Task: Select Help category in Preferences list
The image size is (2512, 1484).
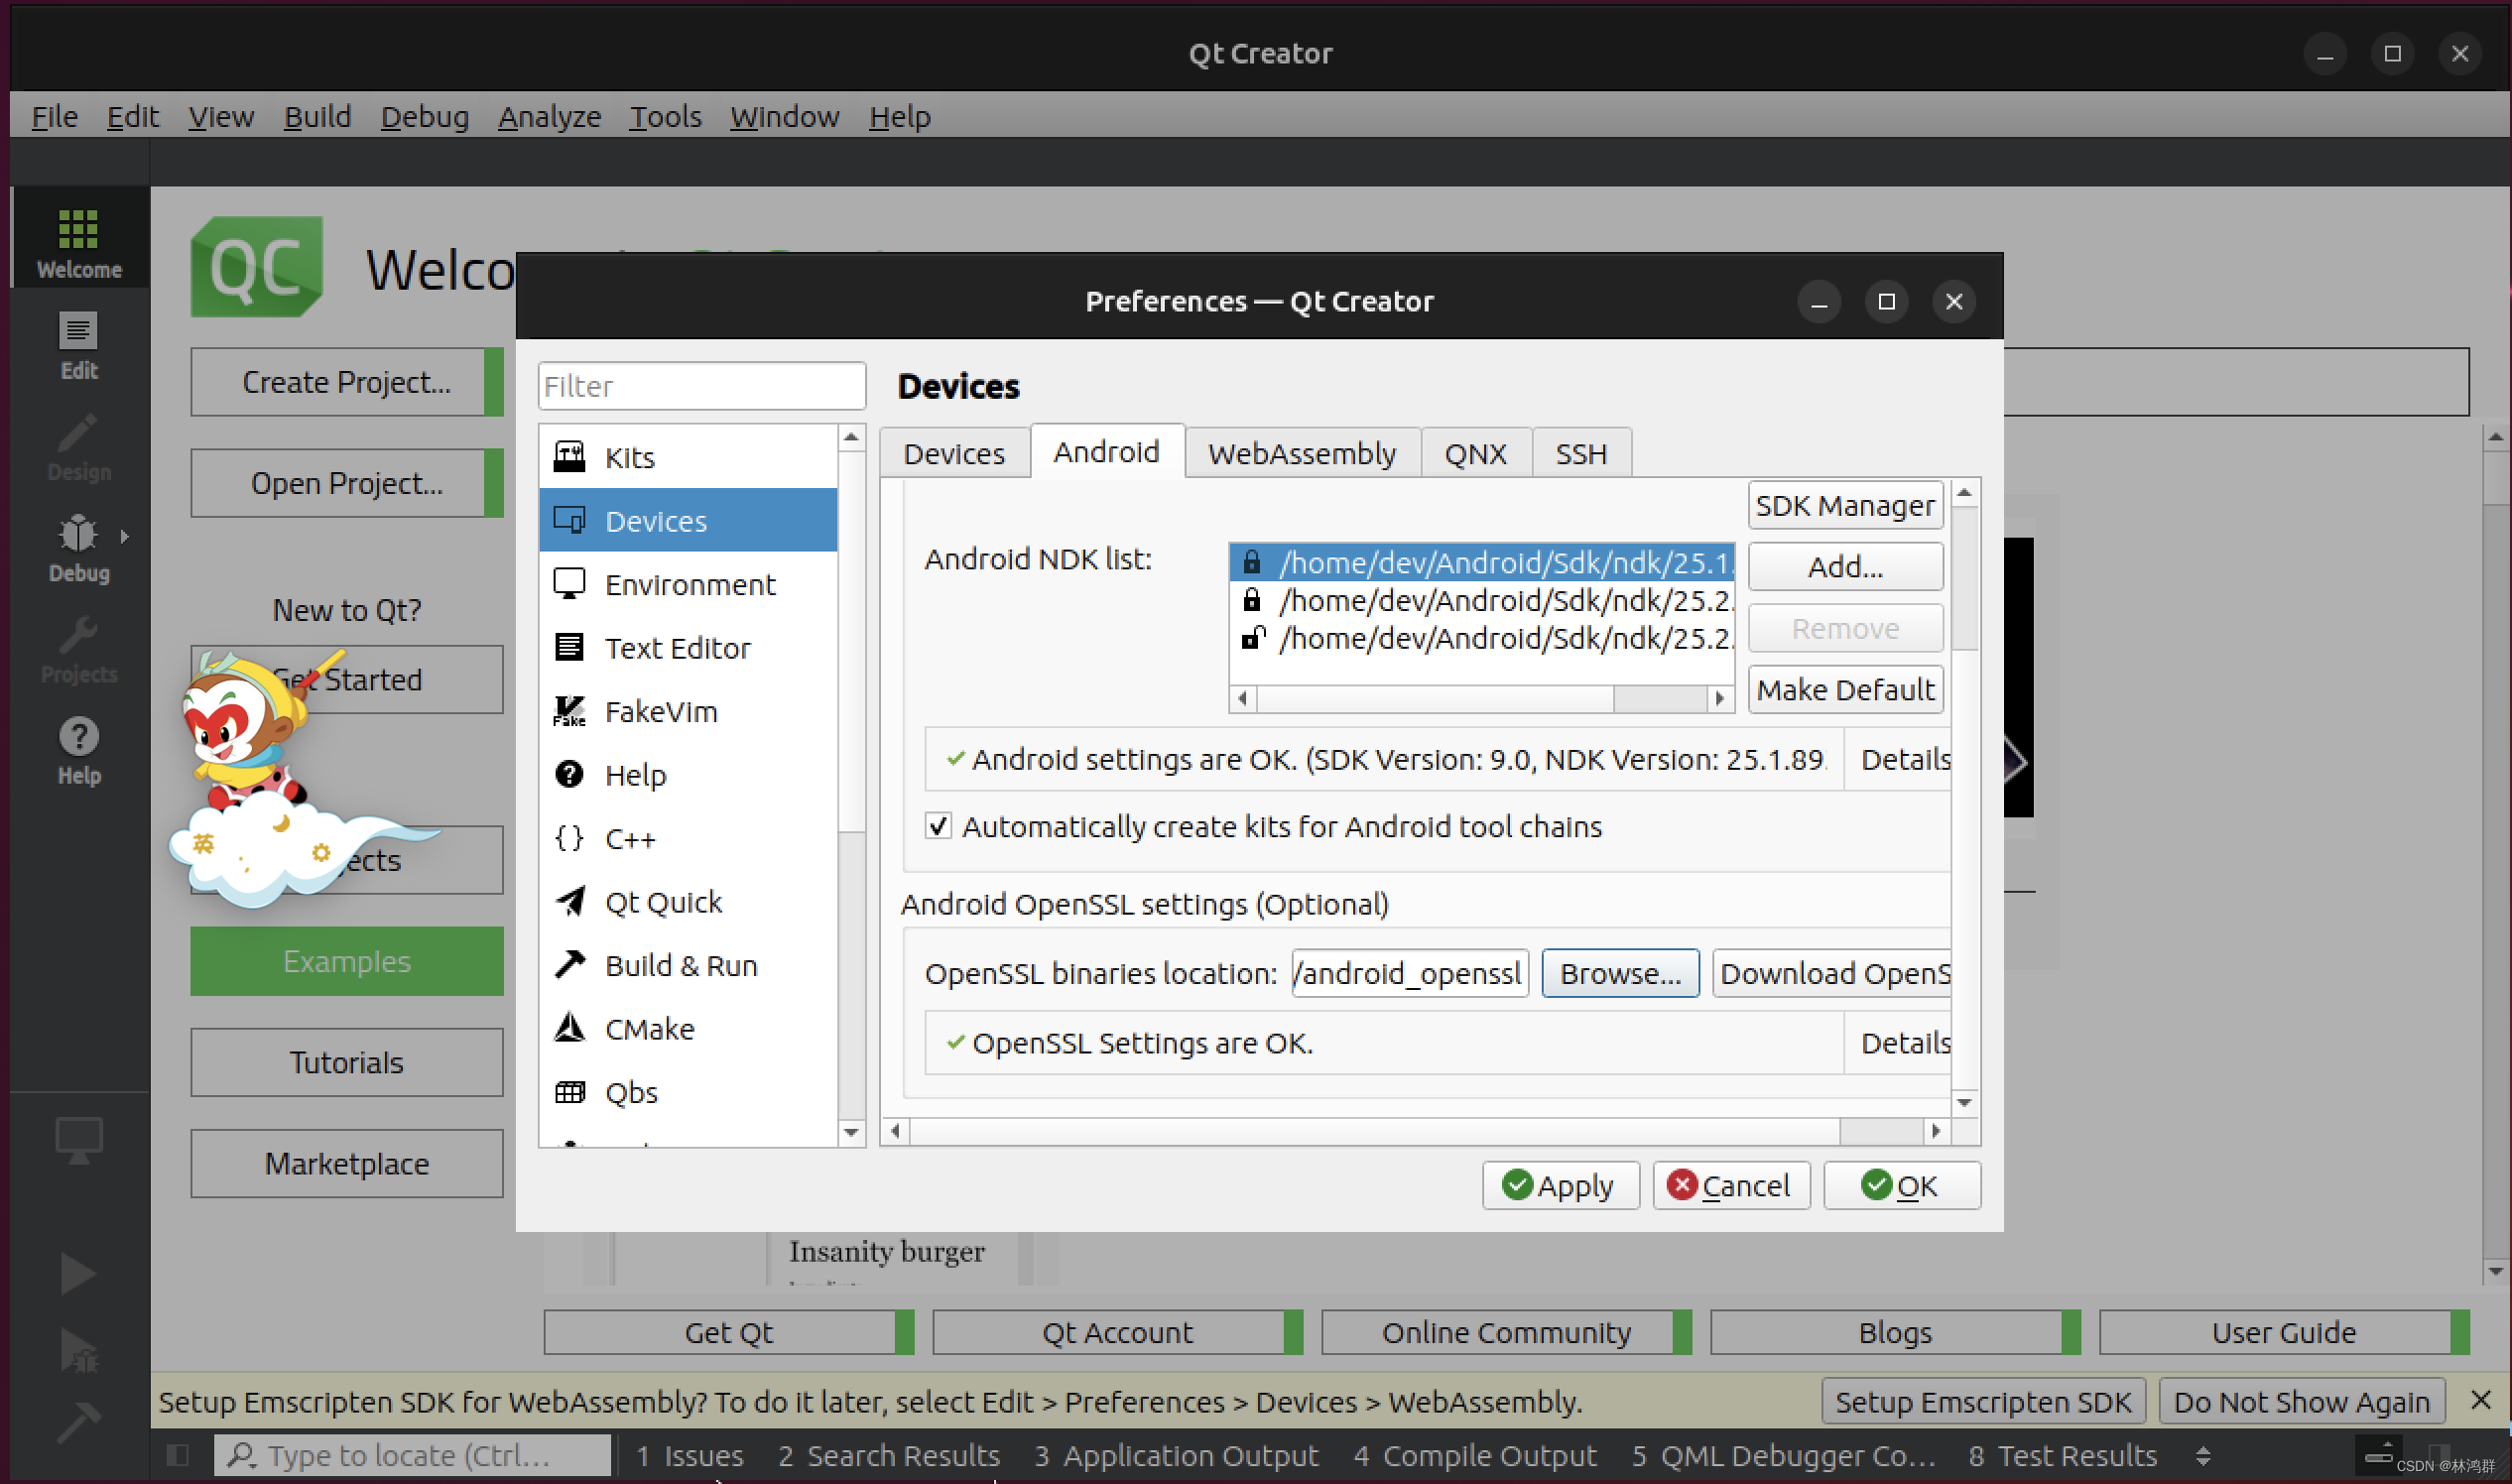Action: tap(688, 775)
